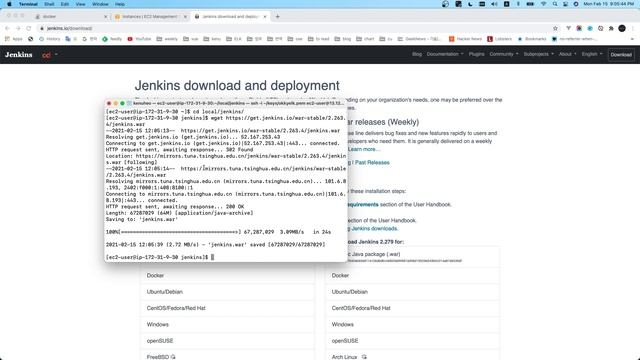
Task: Go forward in browser history
Action: click(x=18, y=28)
